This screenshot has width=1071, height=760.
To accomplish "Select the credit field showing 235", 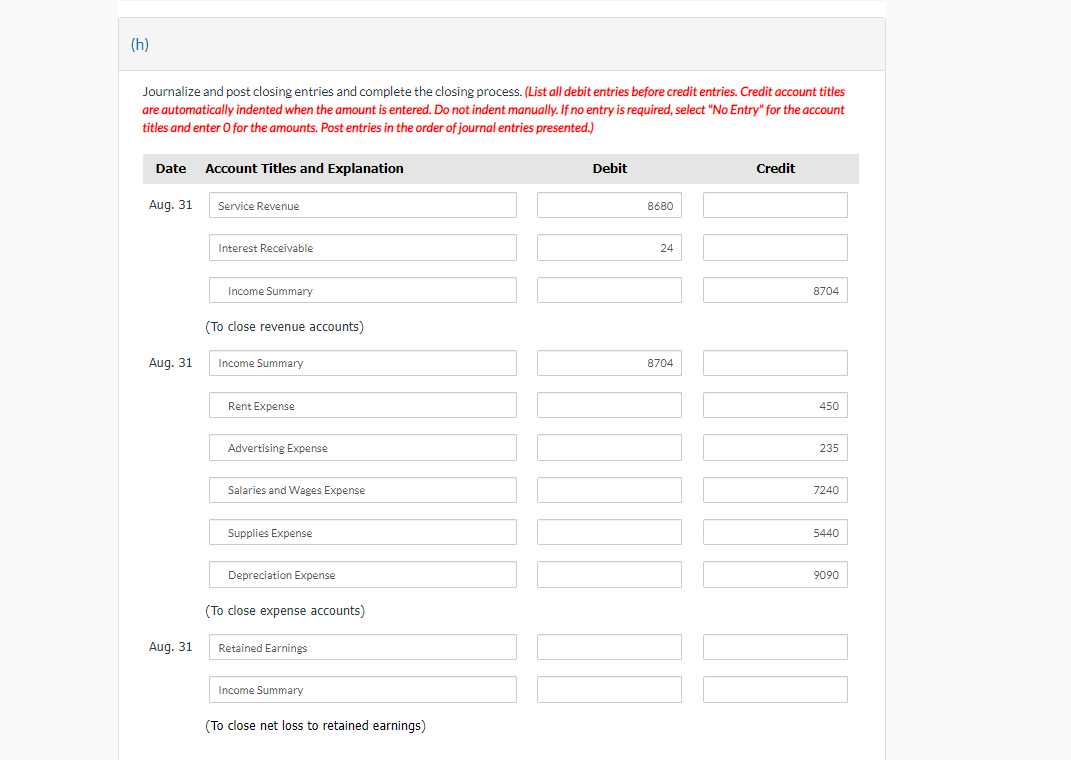I will (775, 447).
